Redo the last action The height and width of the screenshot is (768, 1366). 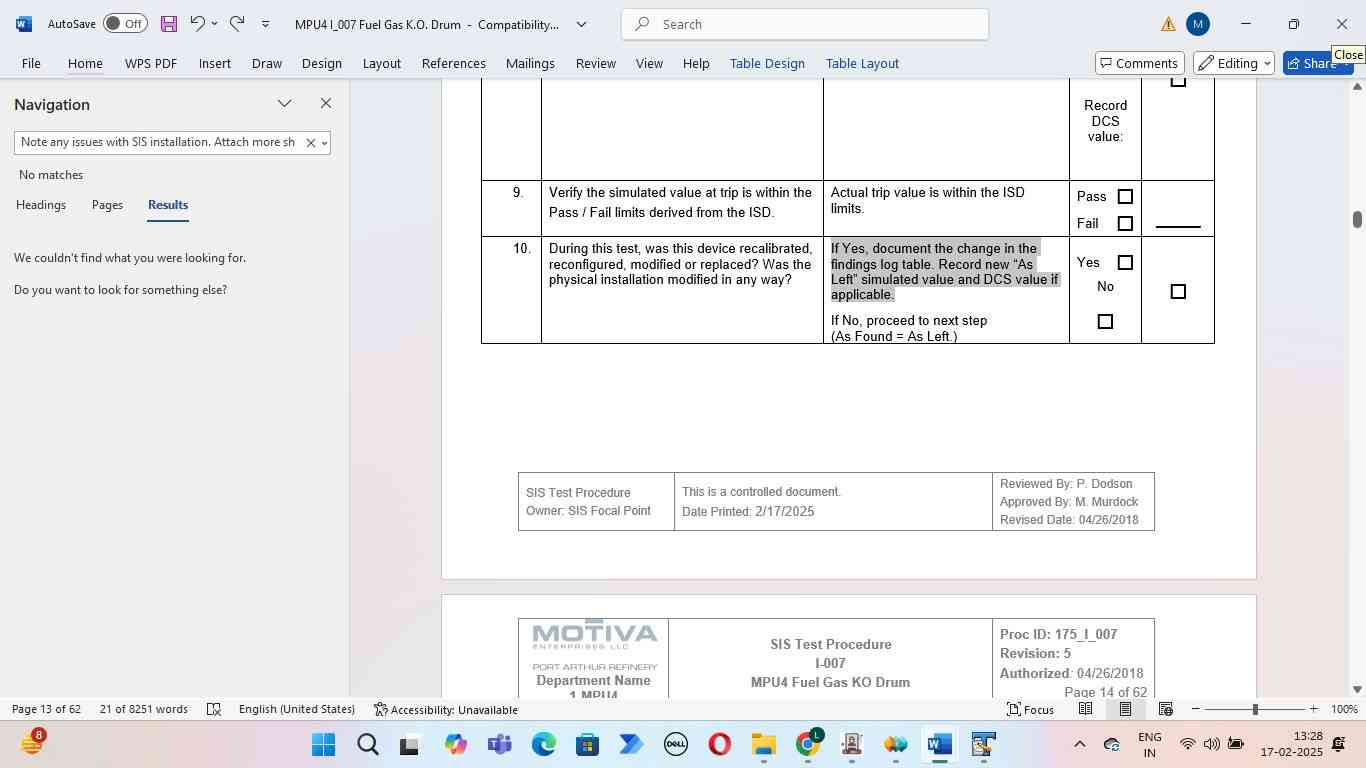pos(237,23)
